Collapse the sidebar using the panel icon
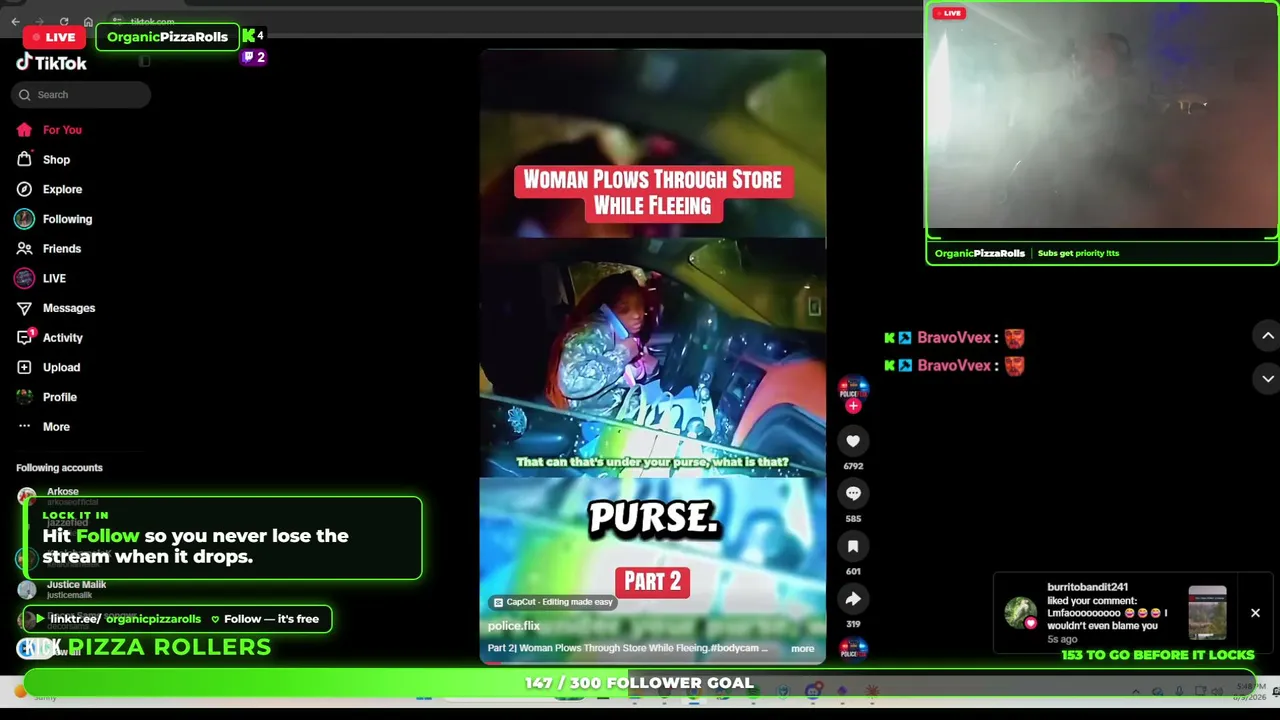 click(x=145, y=62)
